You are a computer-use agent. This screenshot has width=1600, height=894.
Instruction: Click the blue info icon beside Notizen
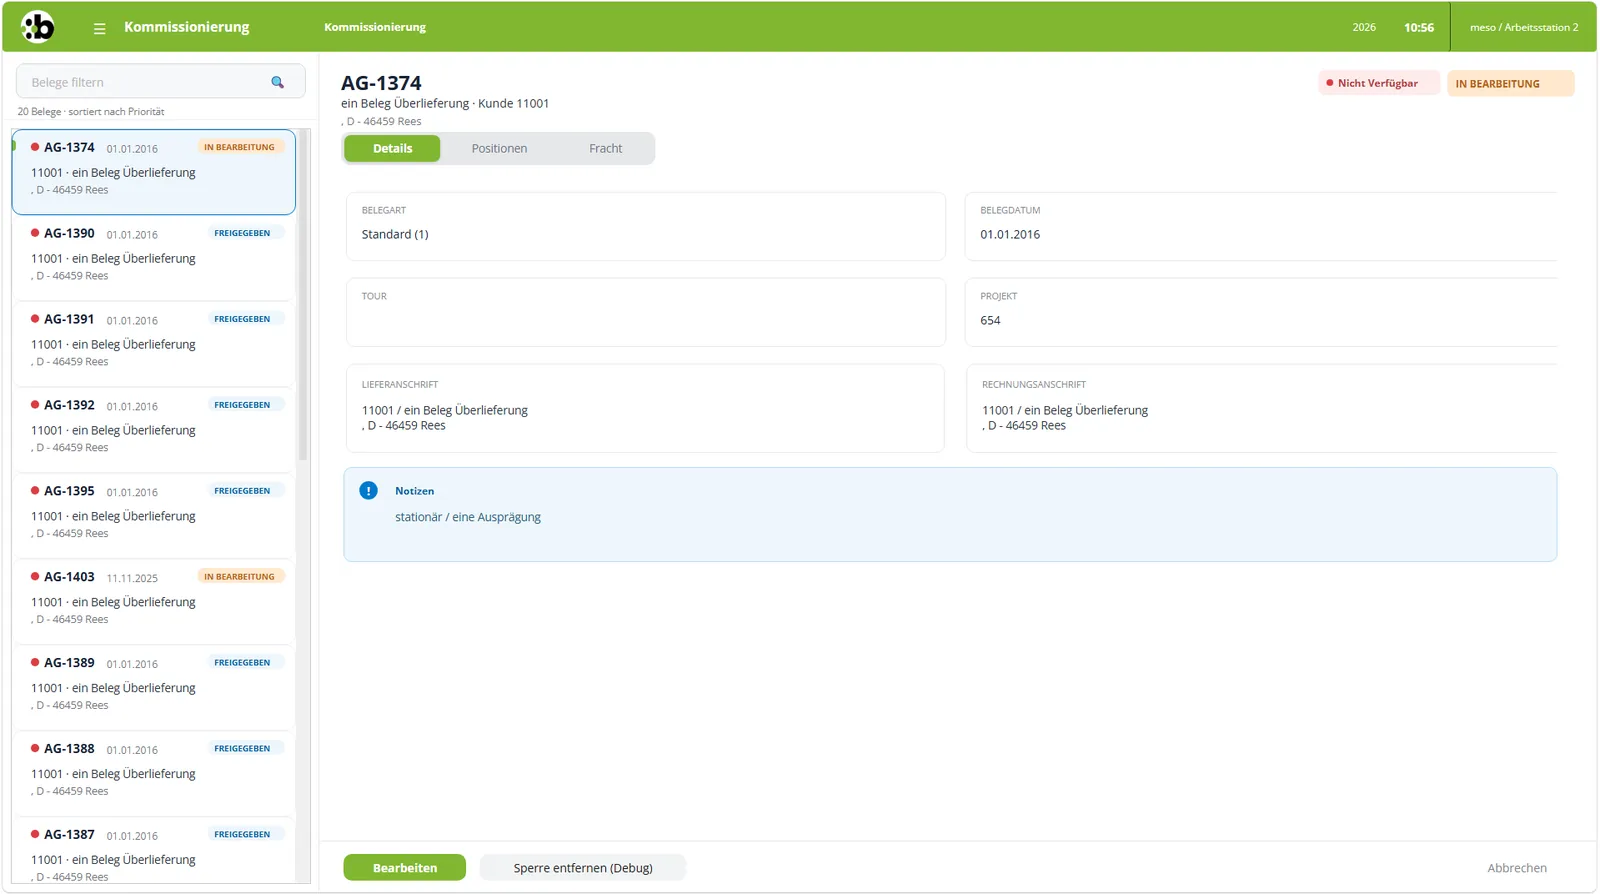[368, 491]
